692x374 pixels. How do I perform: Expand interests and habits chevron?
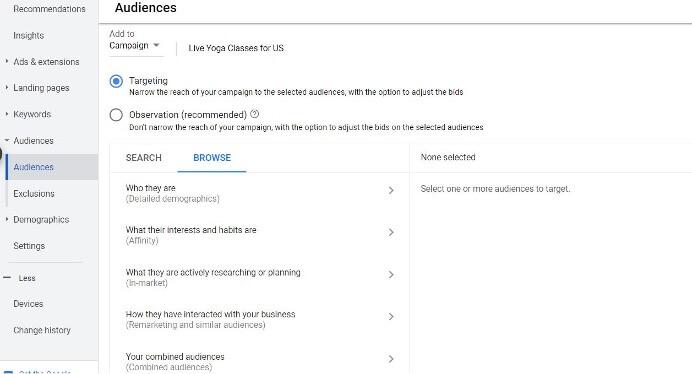[x=391, y=232]
